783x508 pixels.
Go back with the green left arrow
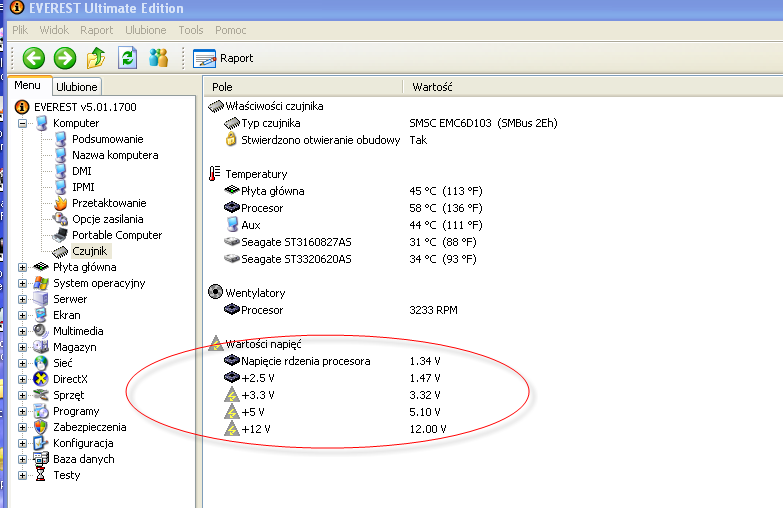(33, 58)
